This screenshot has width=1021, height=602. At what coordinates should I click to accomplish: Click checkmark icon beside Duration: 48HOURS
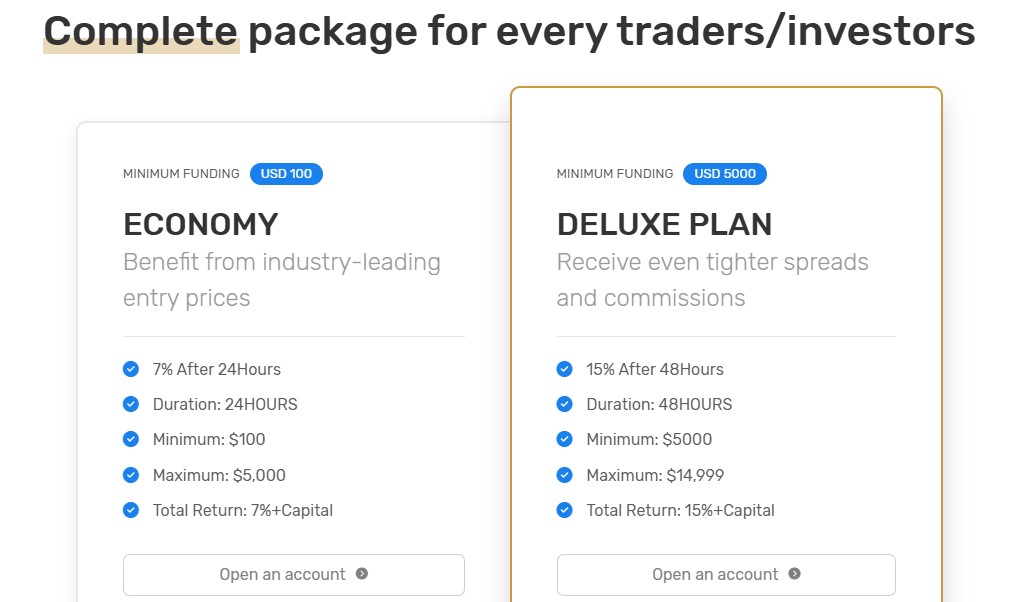point(565,404)
